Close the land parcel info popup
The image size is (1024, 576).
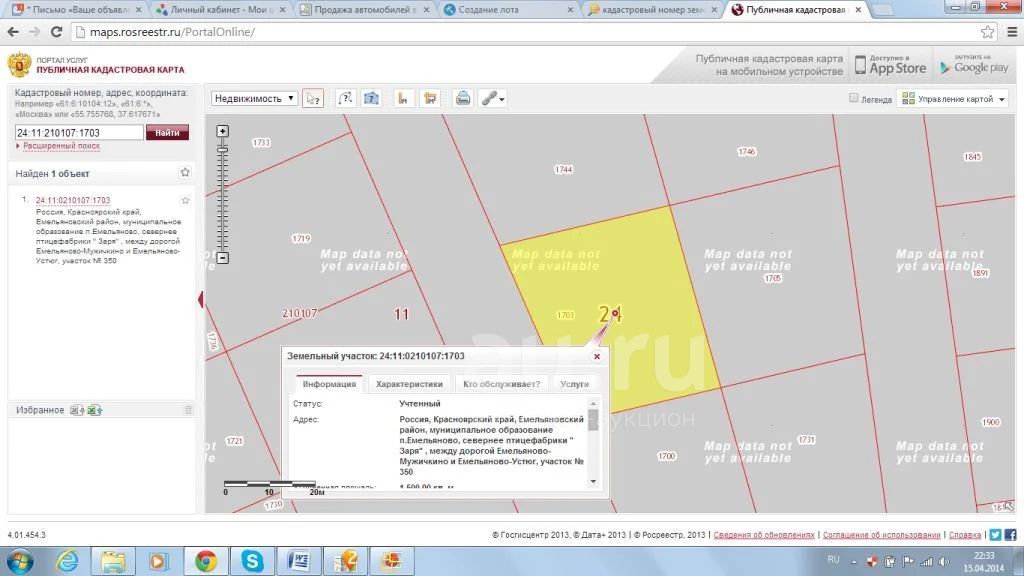pos(597,357)
